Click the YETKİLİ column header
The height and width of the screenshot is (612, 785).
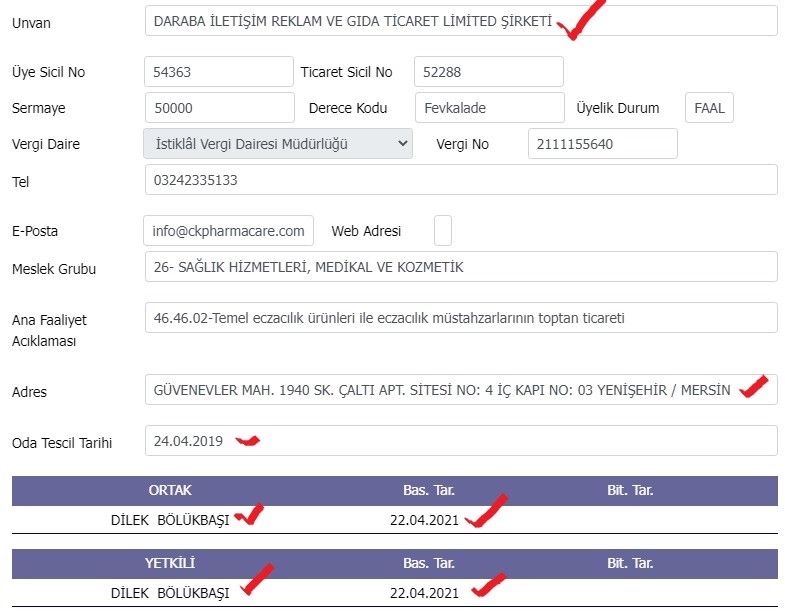[x=170, y=563]
